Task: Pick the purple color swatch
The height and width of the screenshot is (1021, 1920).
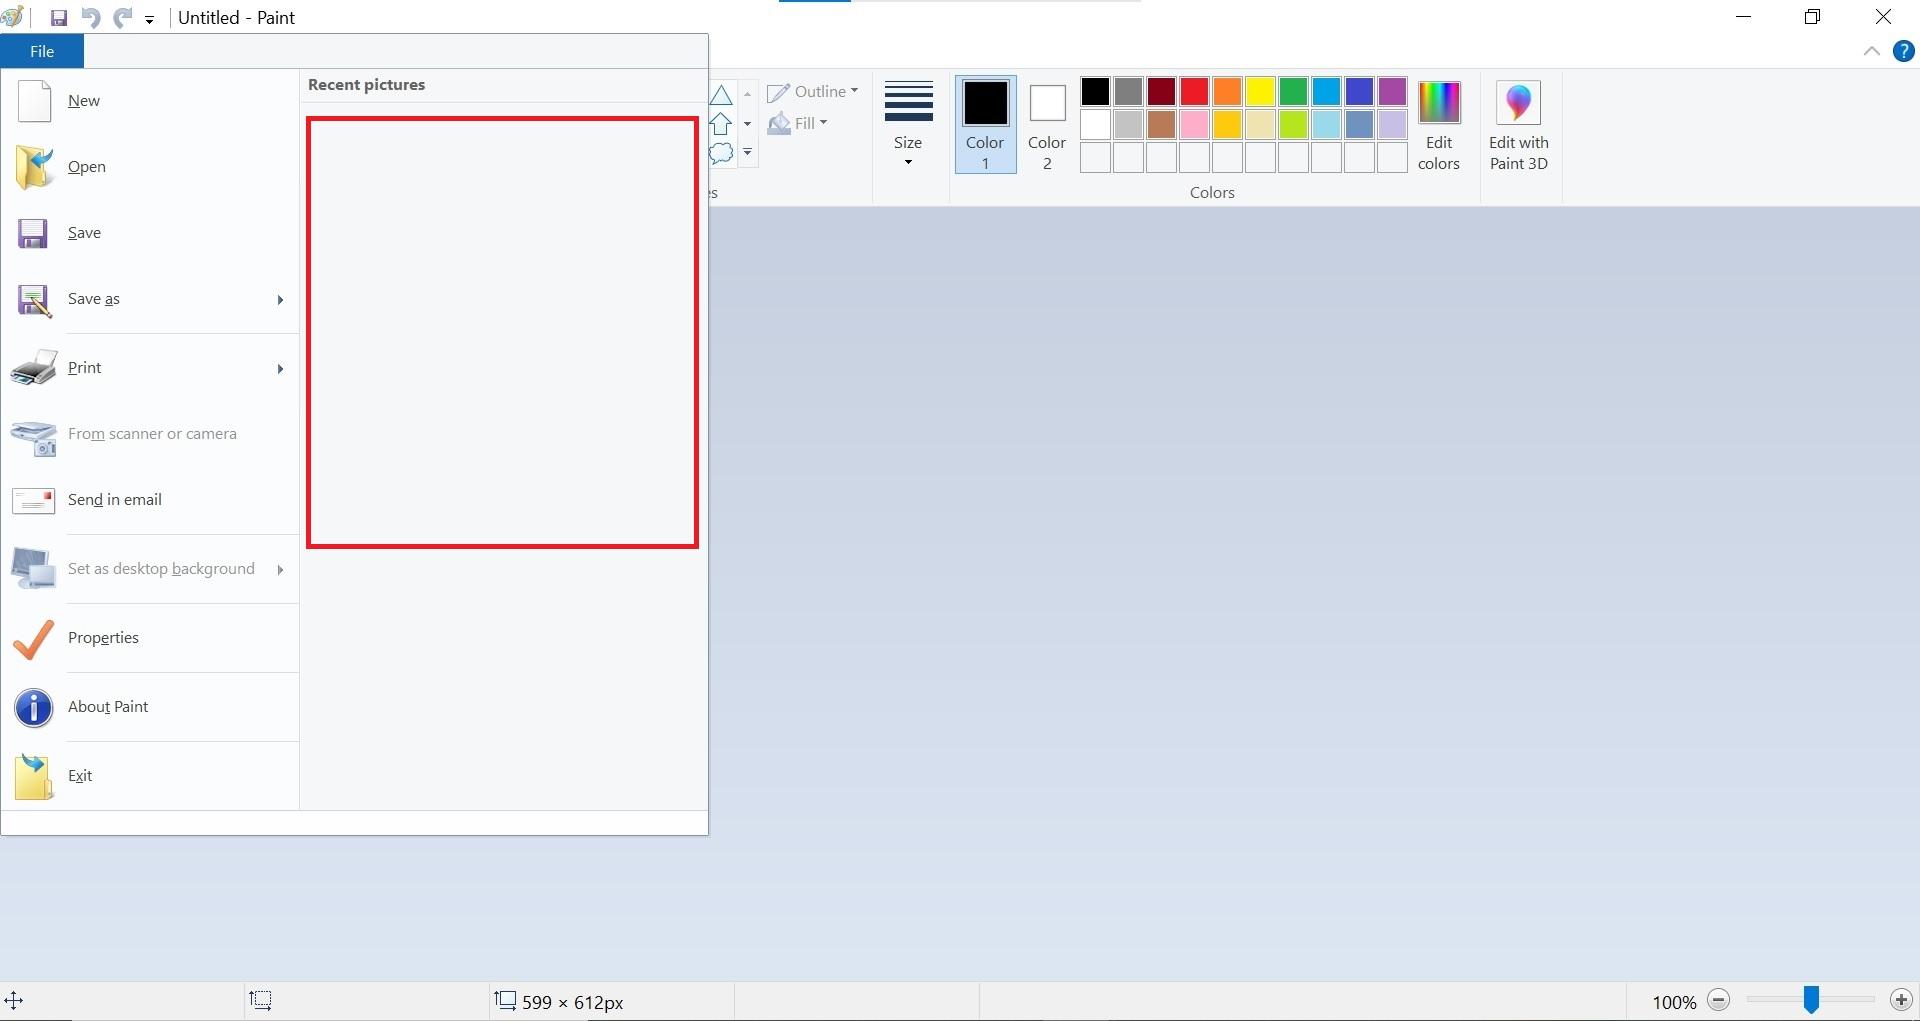Action: tap(1392, 92)
